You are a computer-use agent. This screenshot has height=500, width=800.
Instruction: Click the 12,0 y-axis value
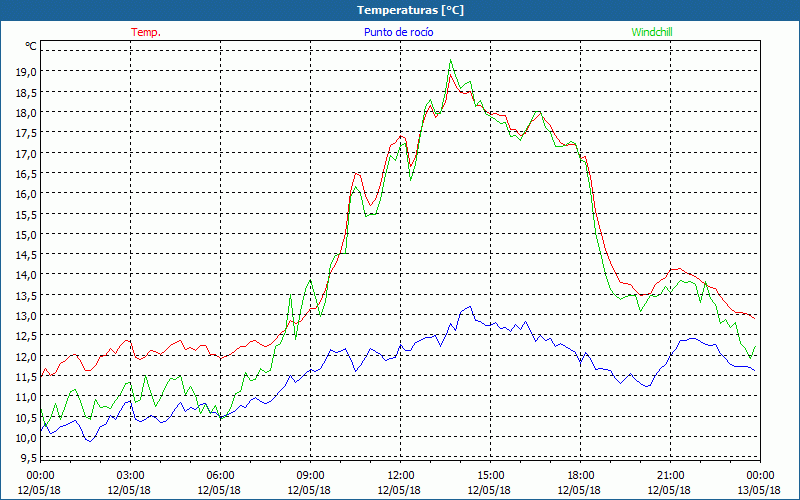(x=26, y=356)
